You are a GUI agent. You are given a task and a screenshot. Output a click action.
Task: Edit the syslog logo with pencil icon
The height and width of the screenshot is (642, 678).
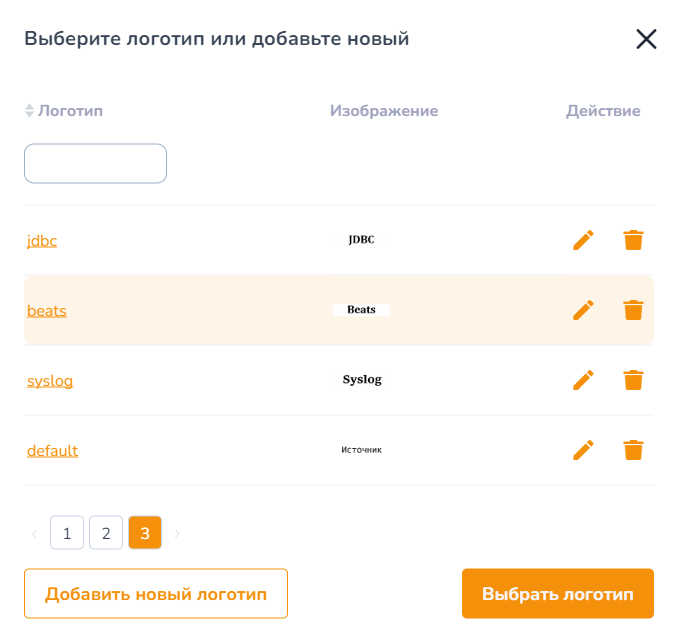[583, 380]
